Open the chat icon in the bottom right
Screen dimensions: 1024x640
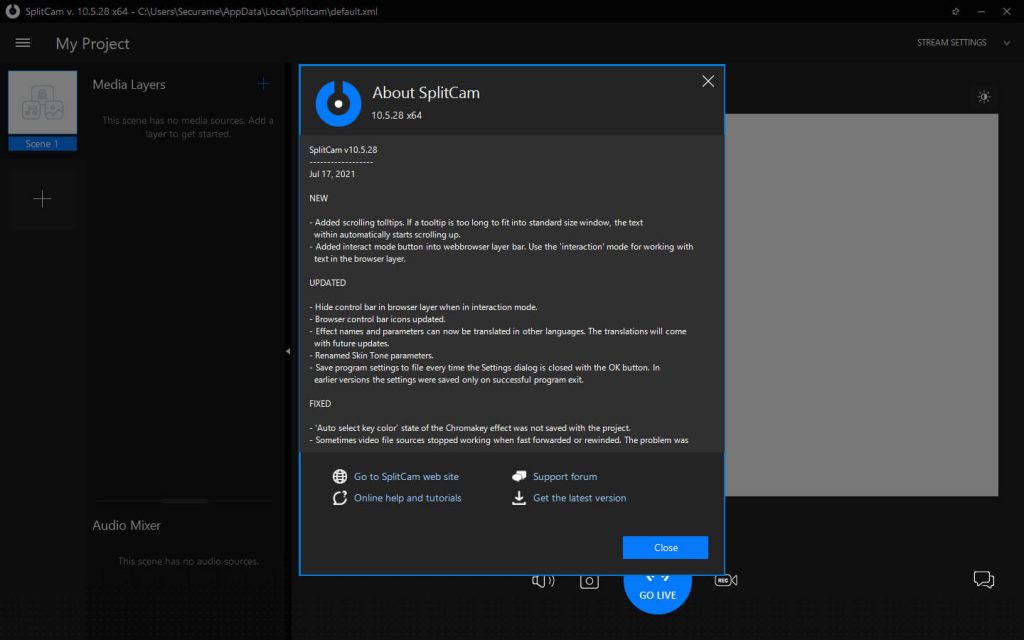pyautogui.click(x=984, y=579)
